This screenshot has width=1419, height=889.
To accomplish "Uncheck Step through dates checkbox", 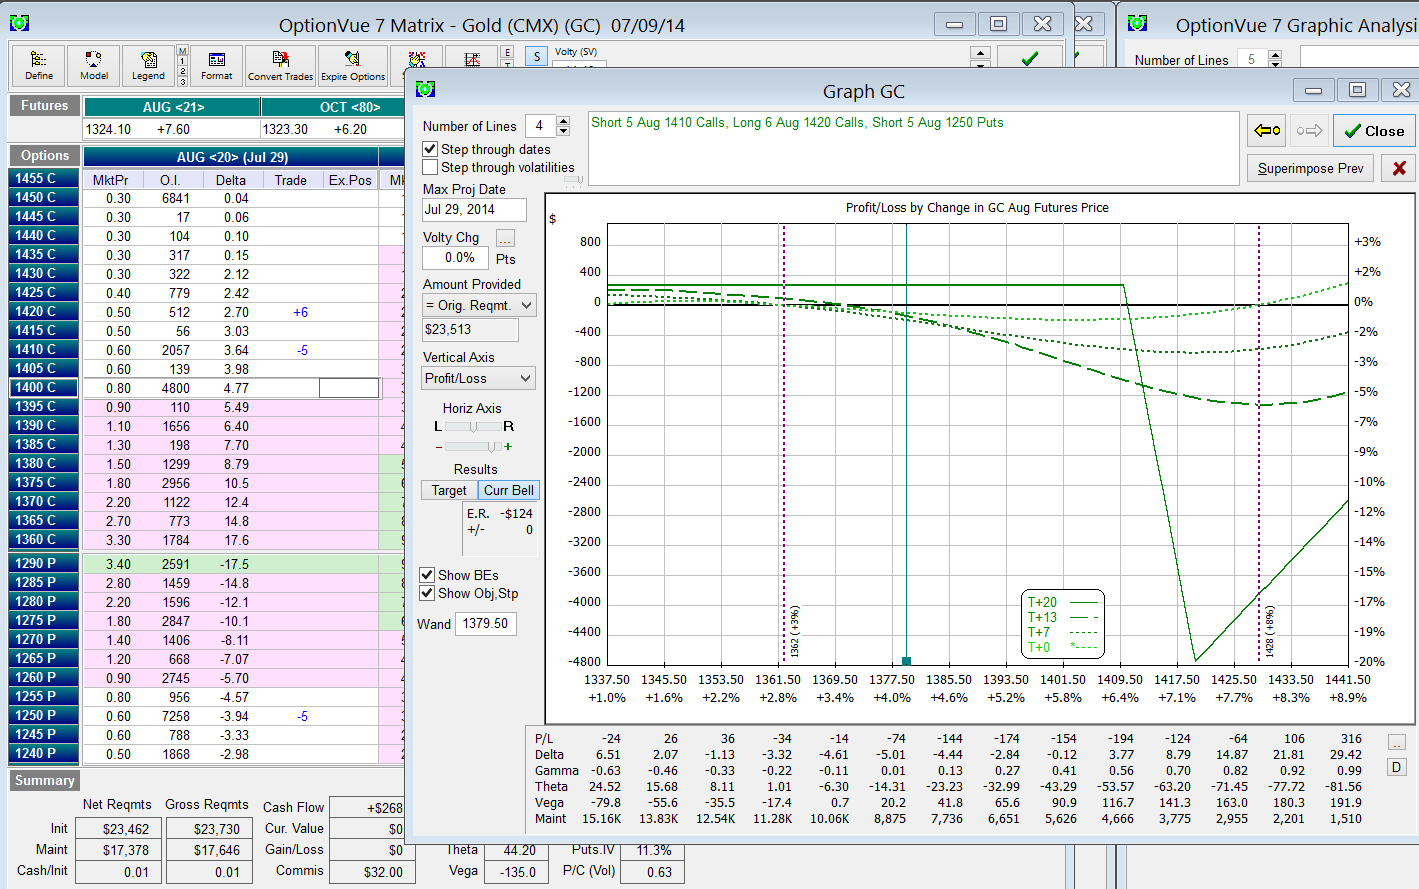I will point(430,149).
